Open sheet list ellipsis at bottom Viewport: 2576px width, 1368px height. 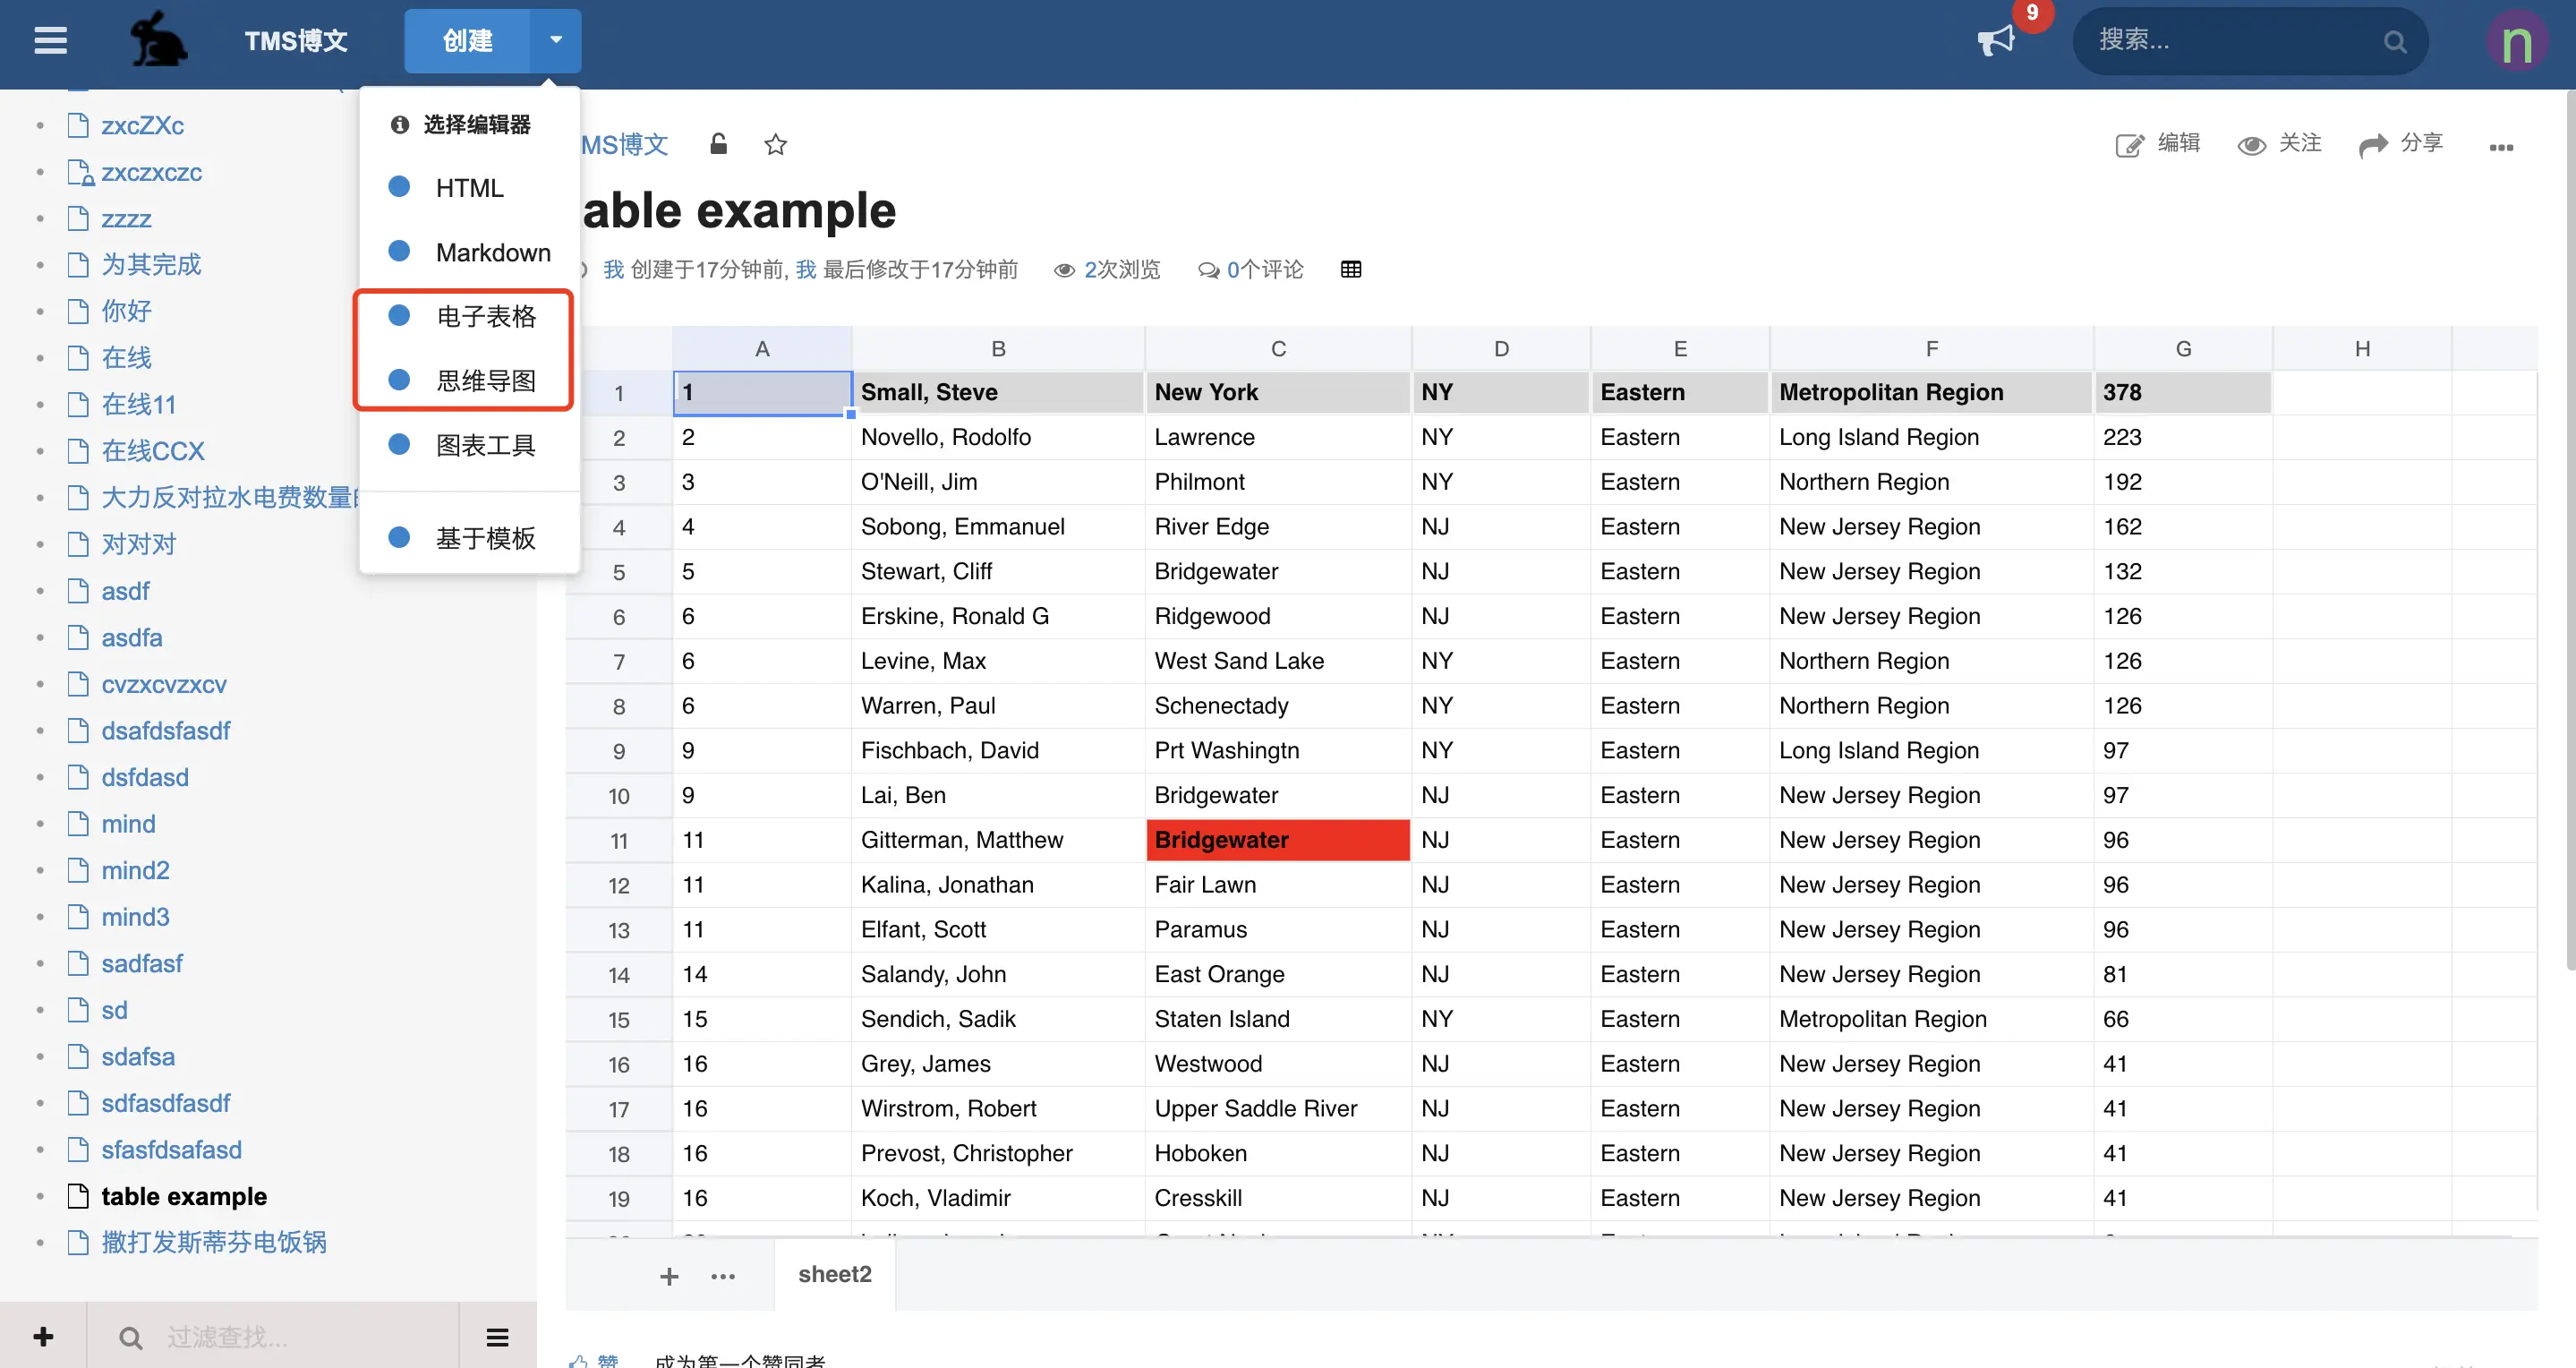tap(723, 1276)
